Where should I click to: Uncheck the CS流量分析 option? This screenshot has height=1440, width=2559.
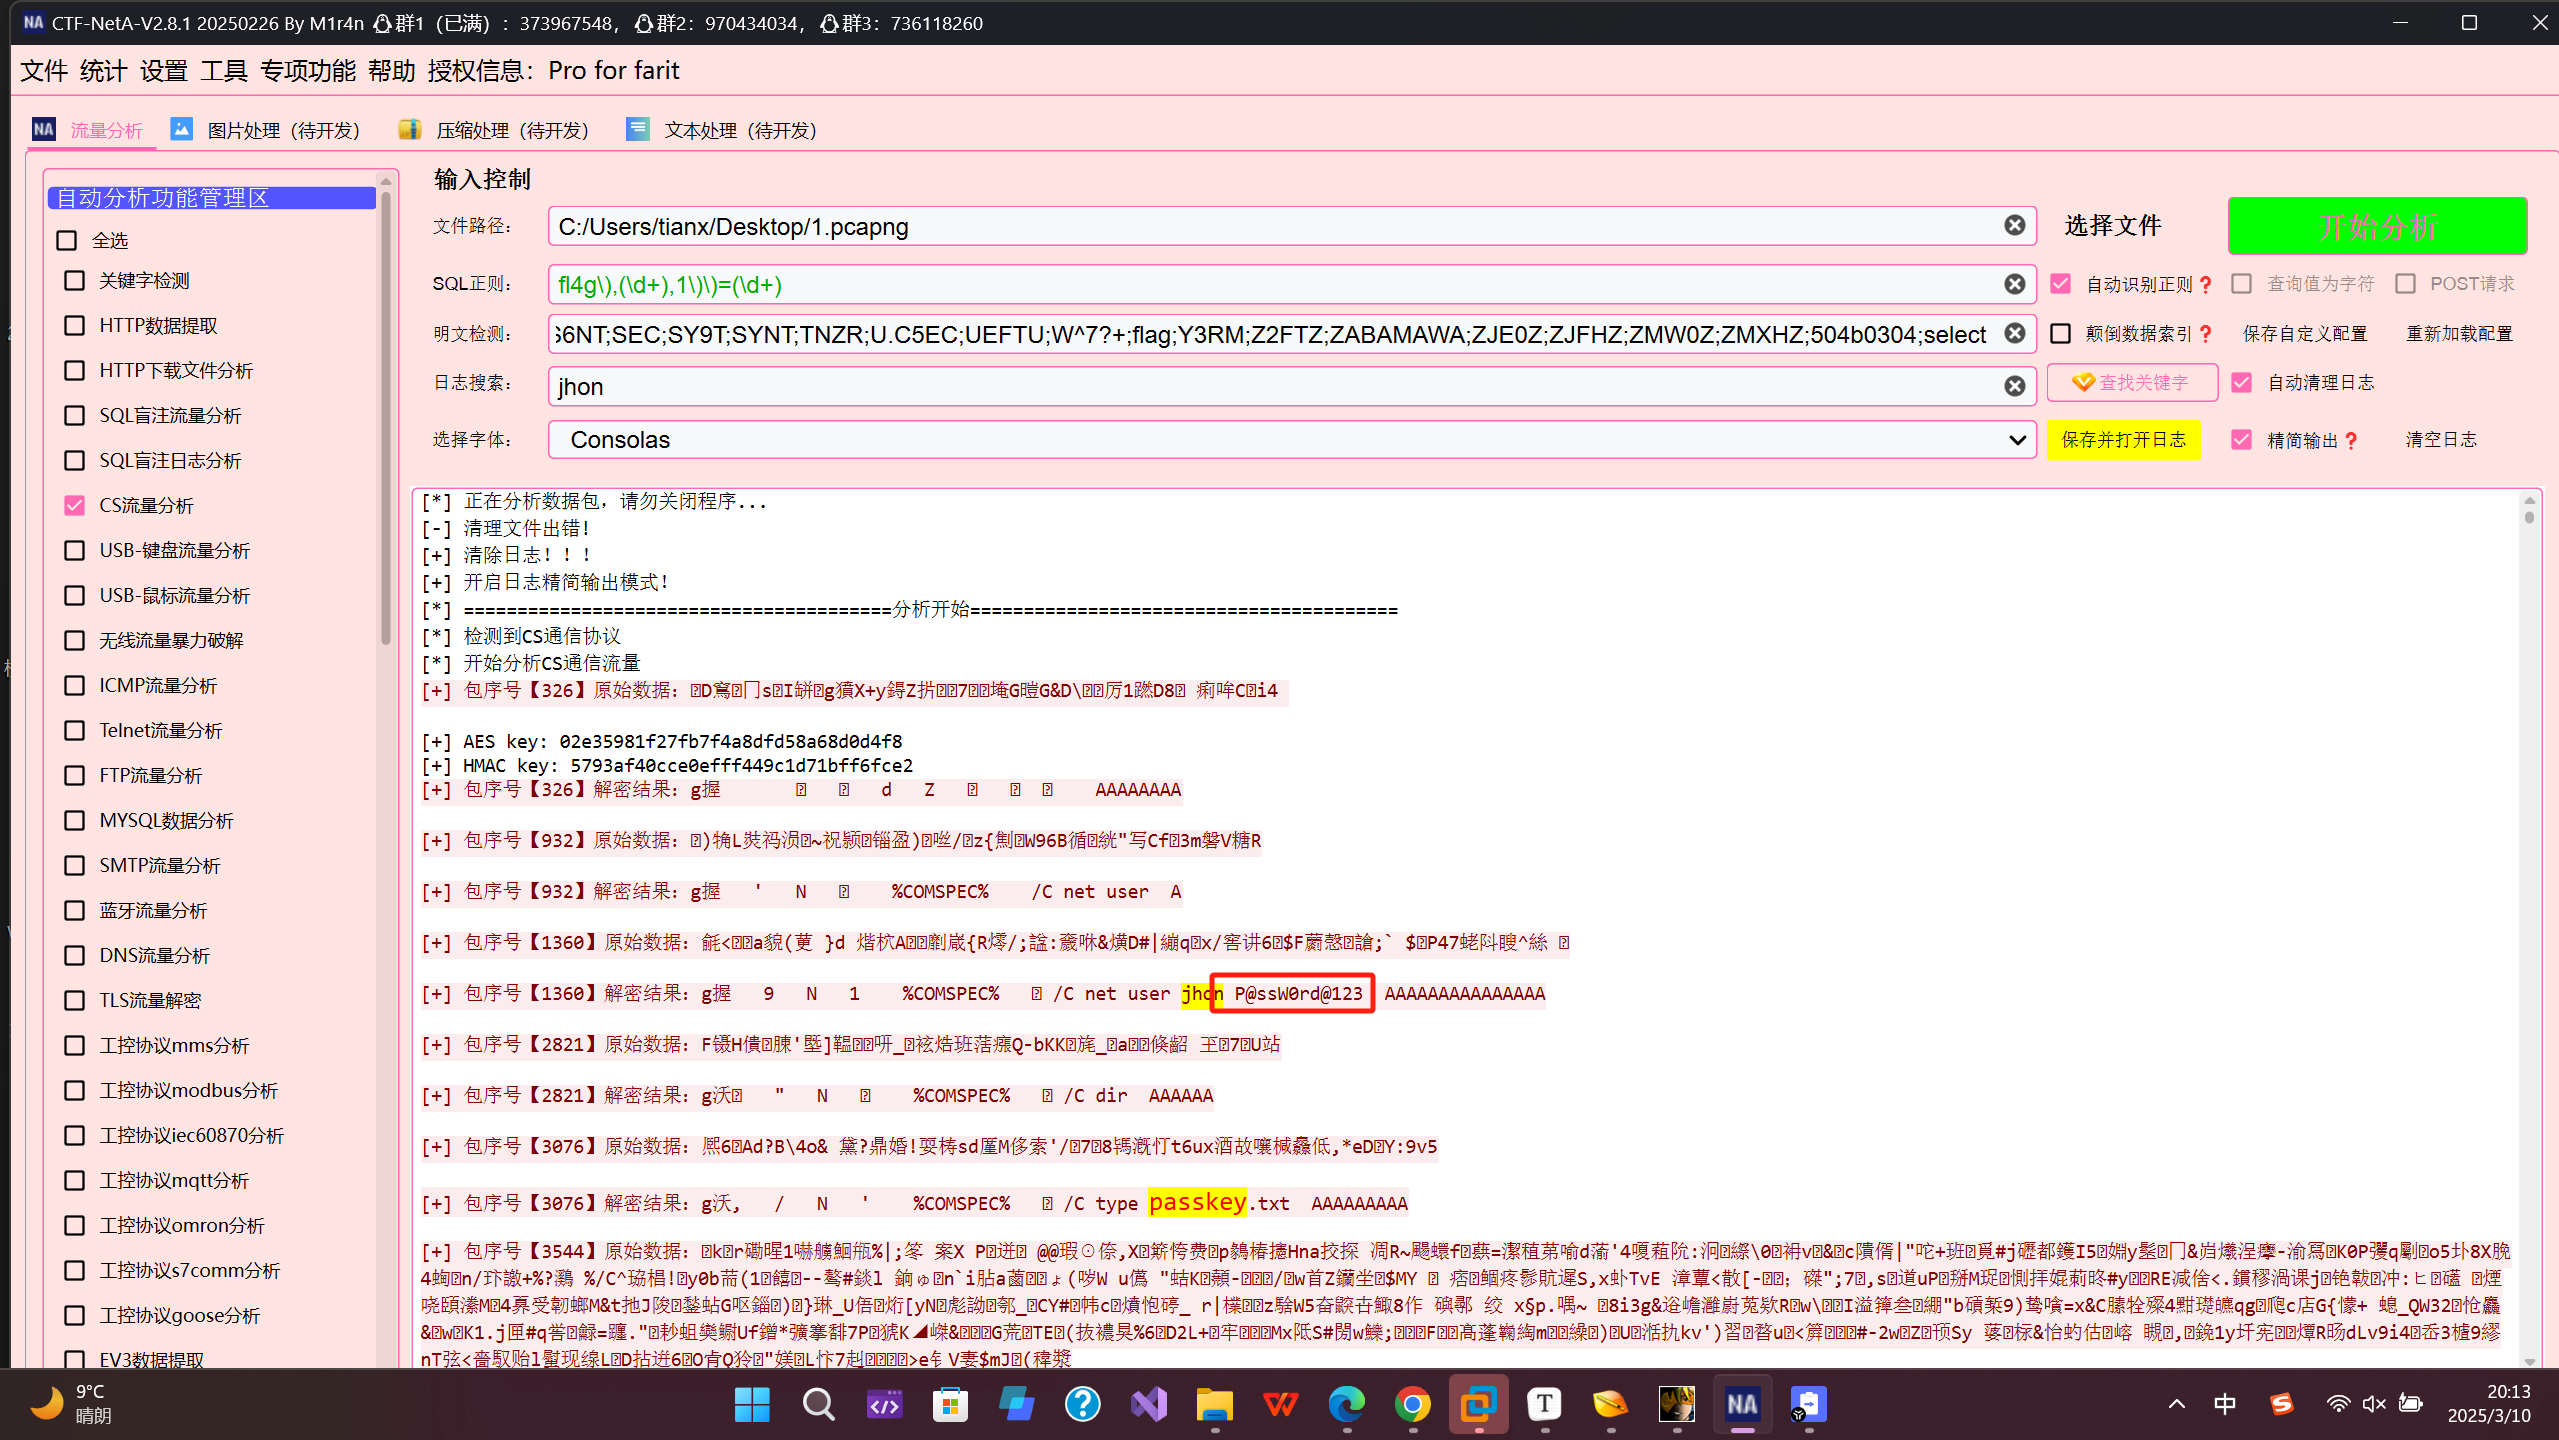click(x=74, y=505)
